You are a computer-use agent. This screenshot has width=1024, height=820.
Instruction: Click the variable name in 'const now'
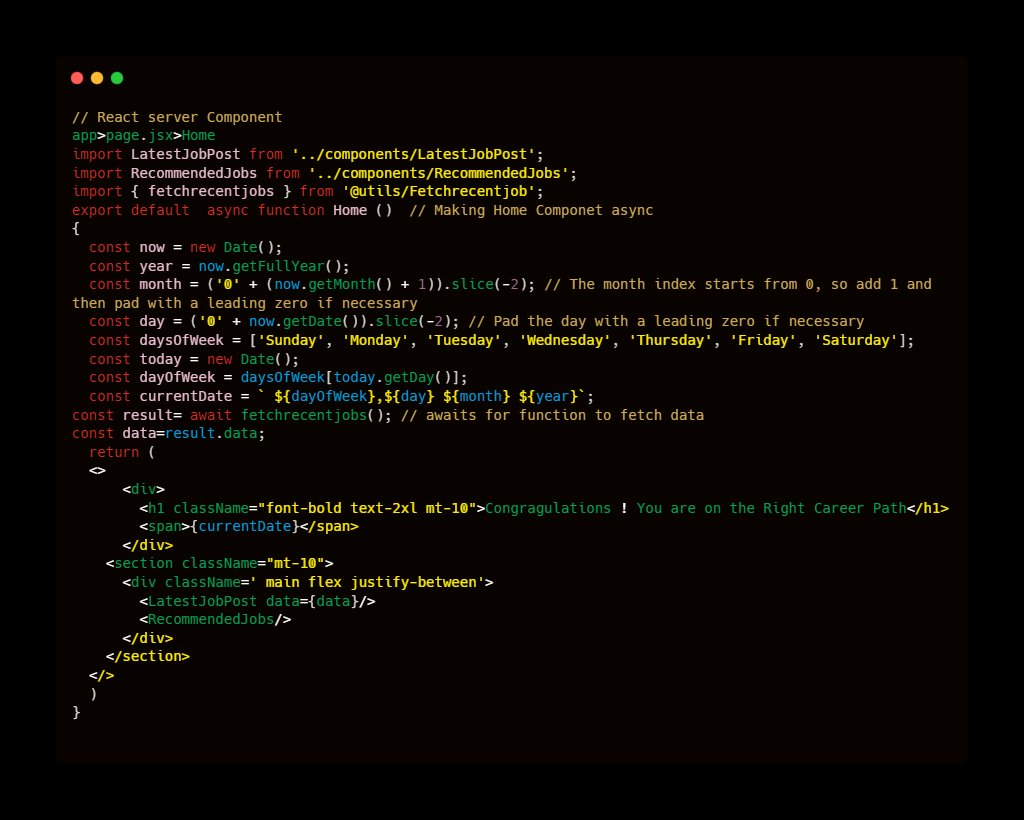[152, 248]
